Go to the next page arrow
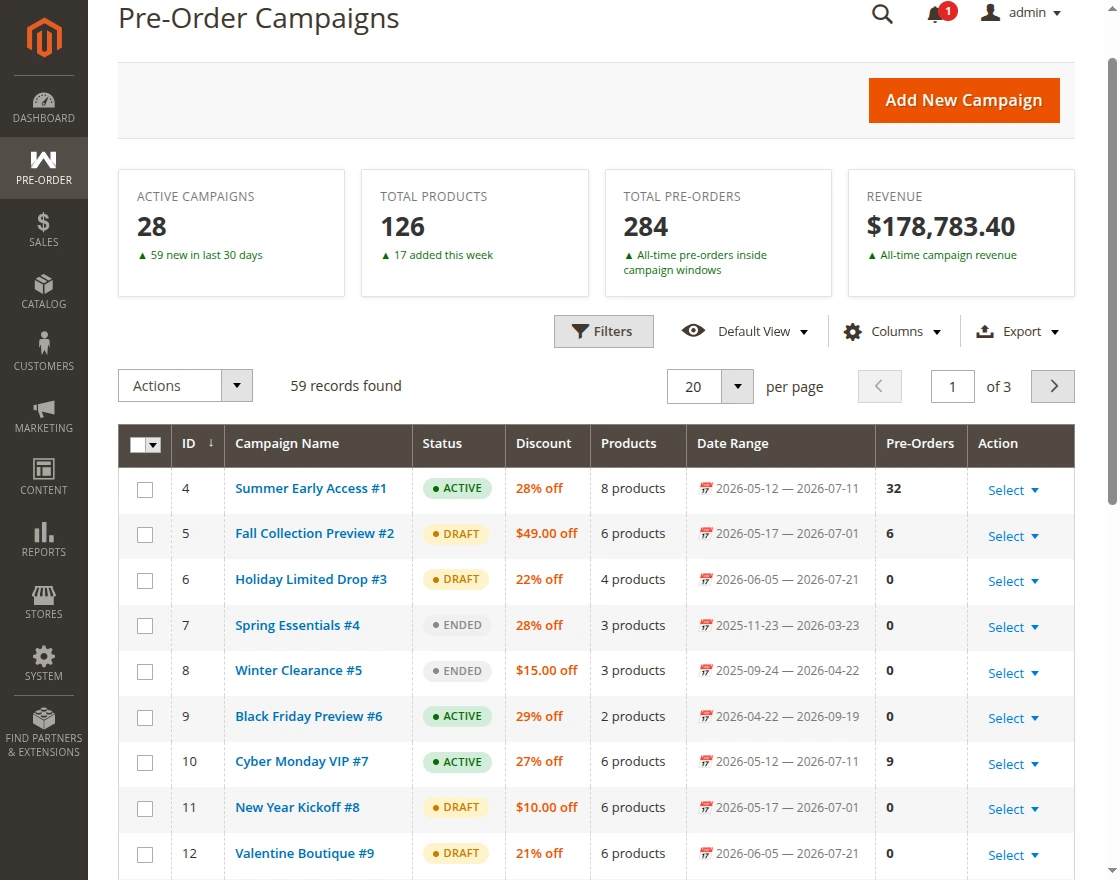Viewport: 1120px width, 880px height. [x=1053, y=386]
